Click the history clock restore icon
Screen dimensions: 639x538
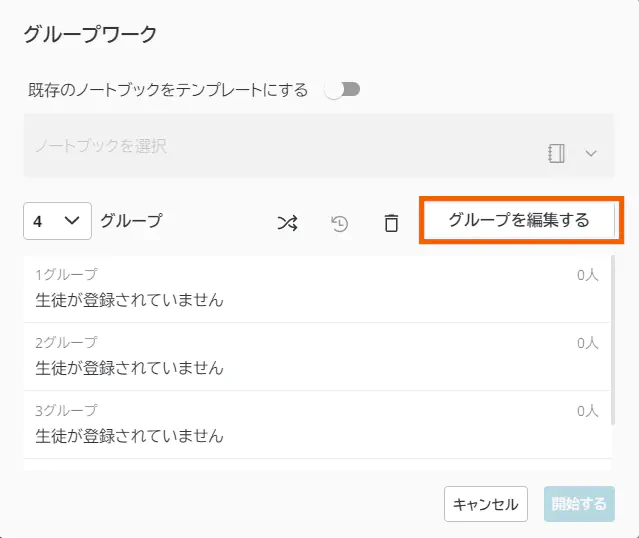point(340,223)
